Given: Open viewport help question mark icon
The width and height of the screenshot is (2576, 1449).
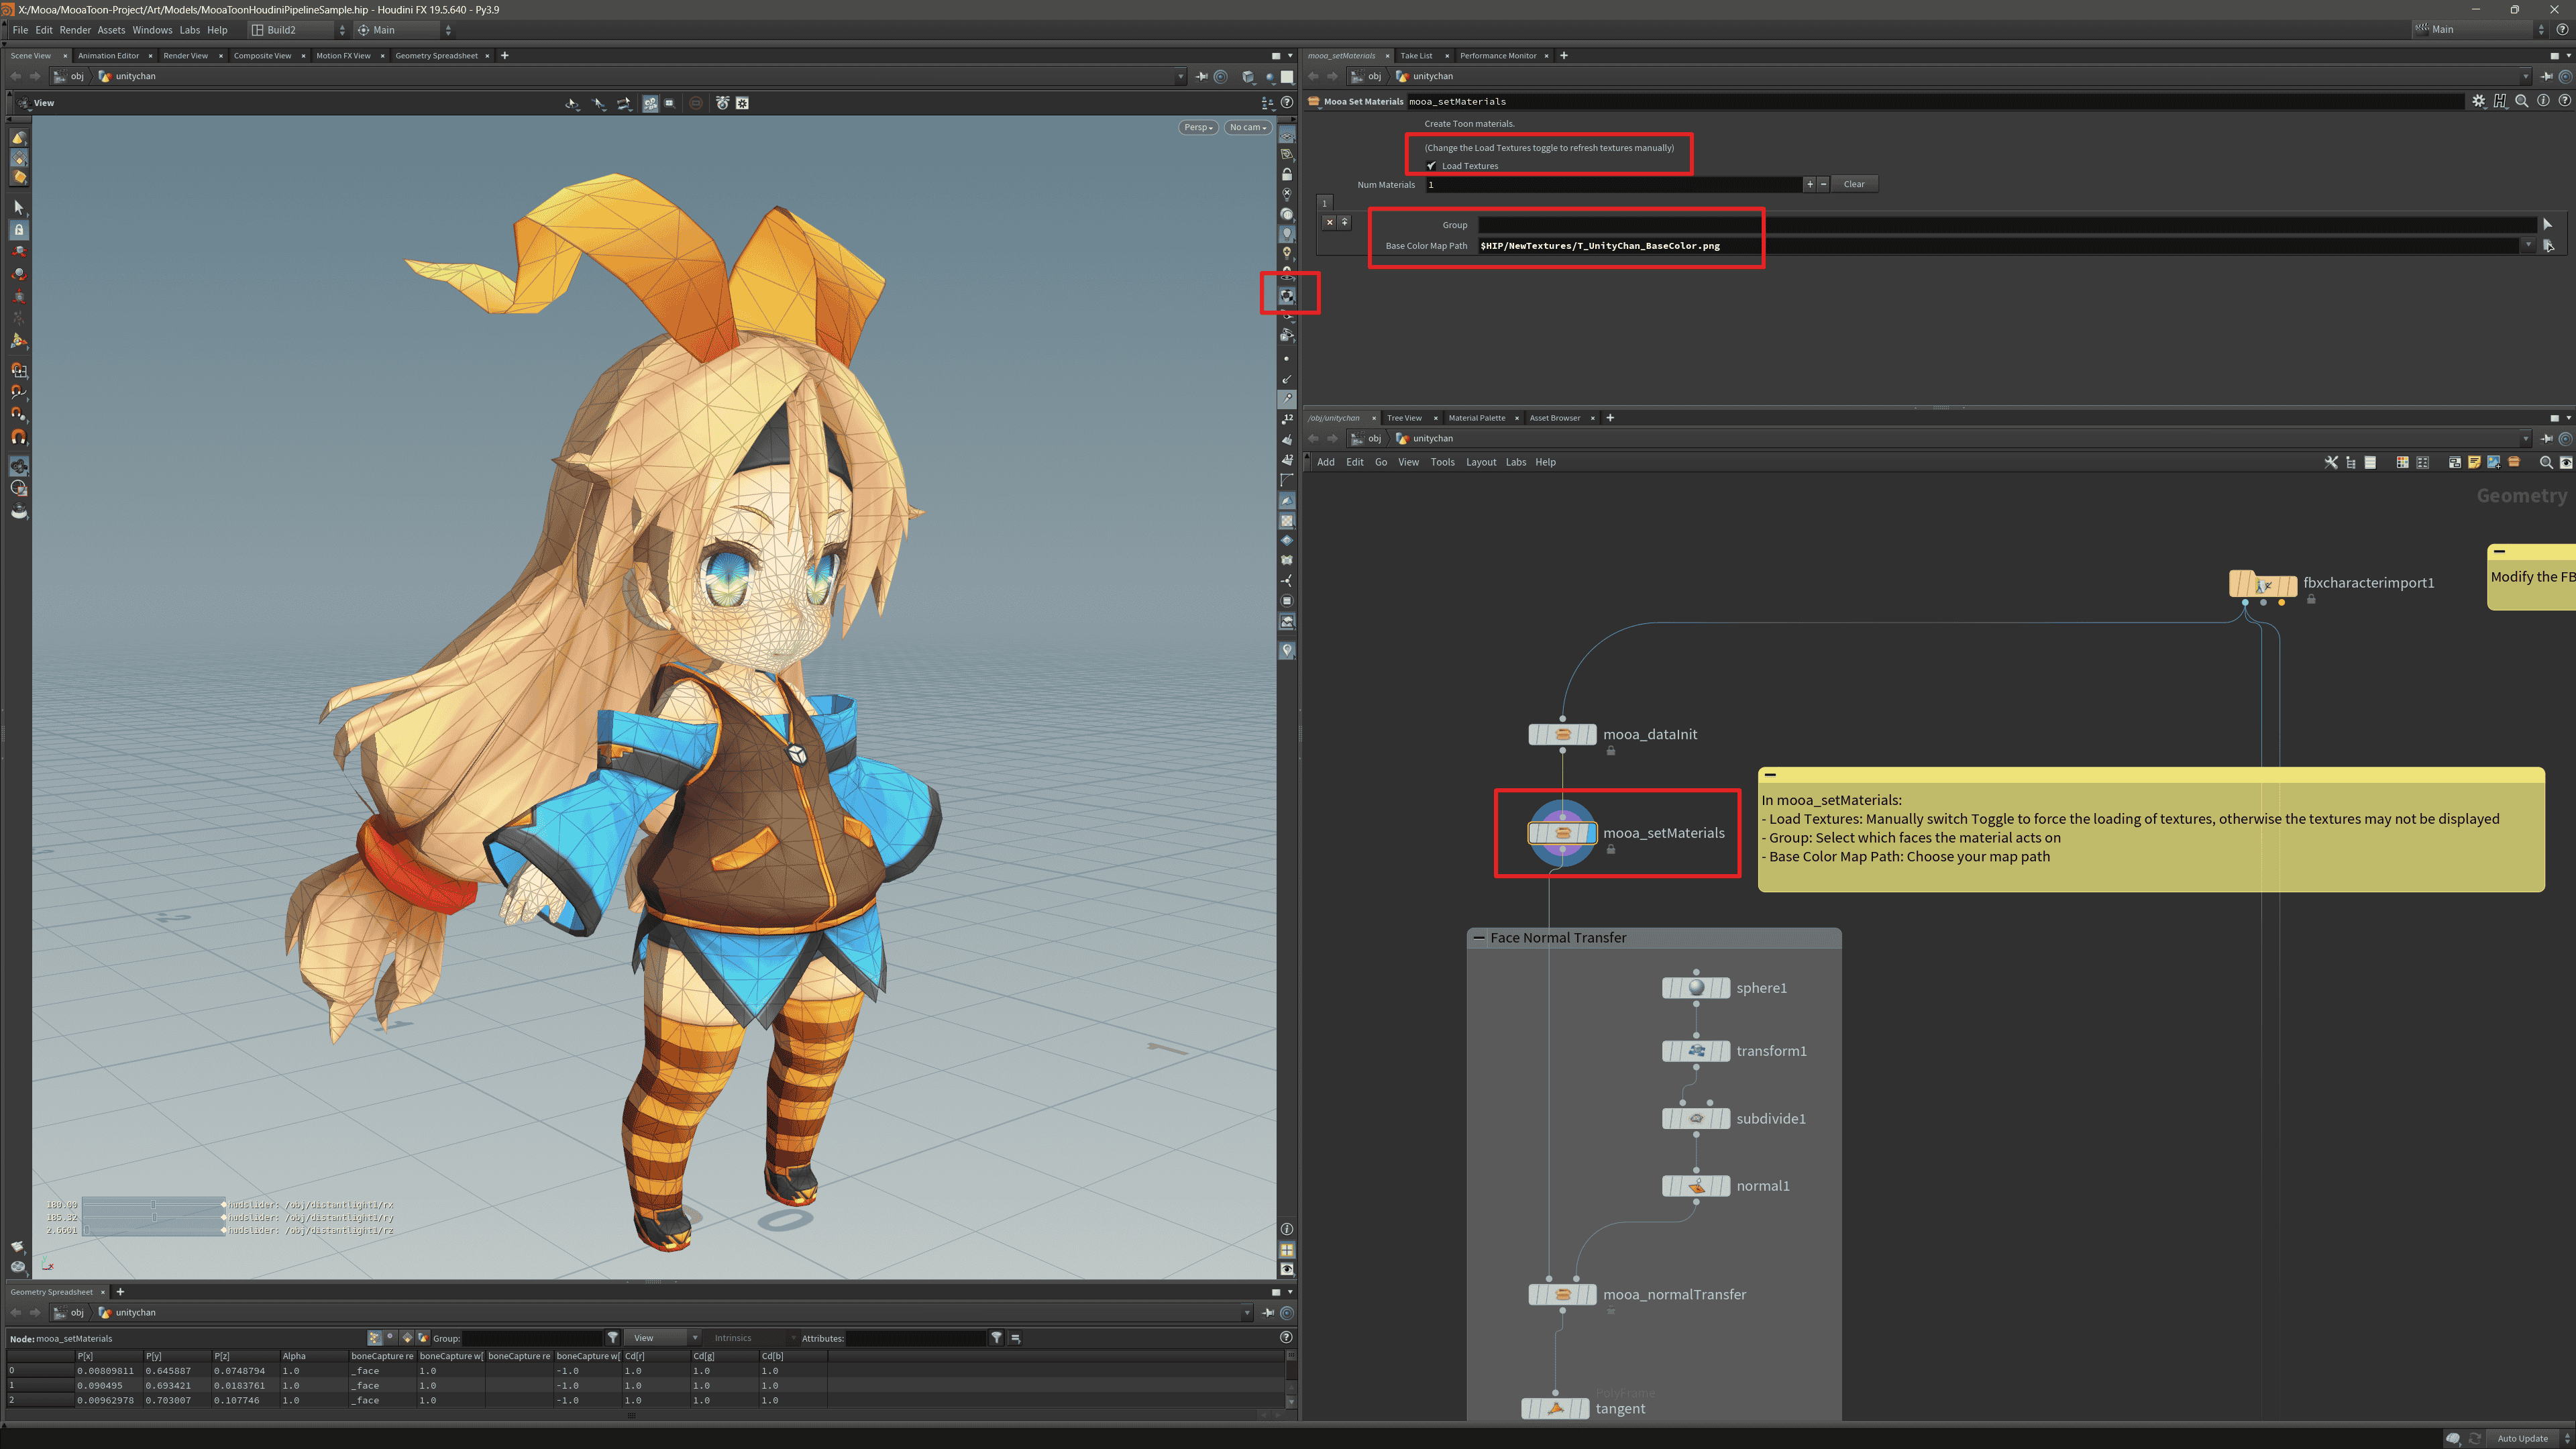Looking at the screenshot, I should (x=1287, y=102).
